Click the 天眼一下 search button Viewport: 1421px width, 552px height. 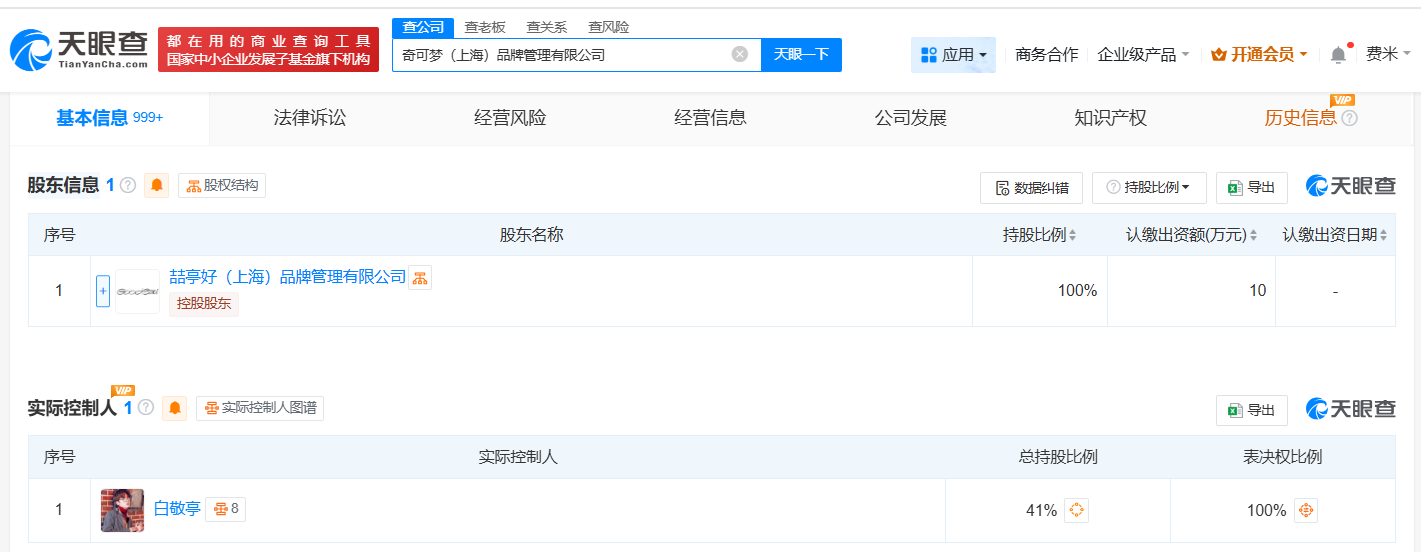801,54
